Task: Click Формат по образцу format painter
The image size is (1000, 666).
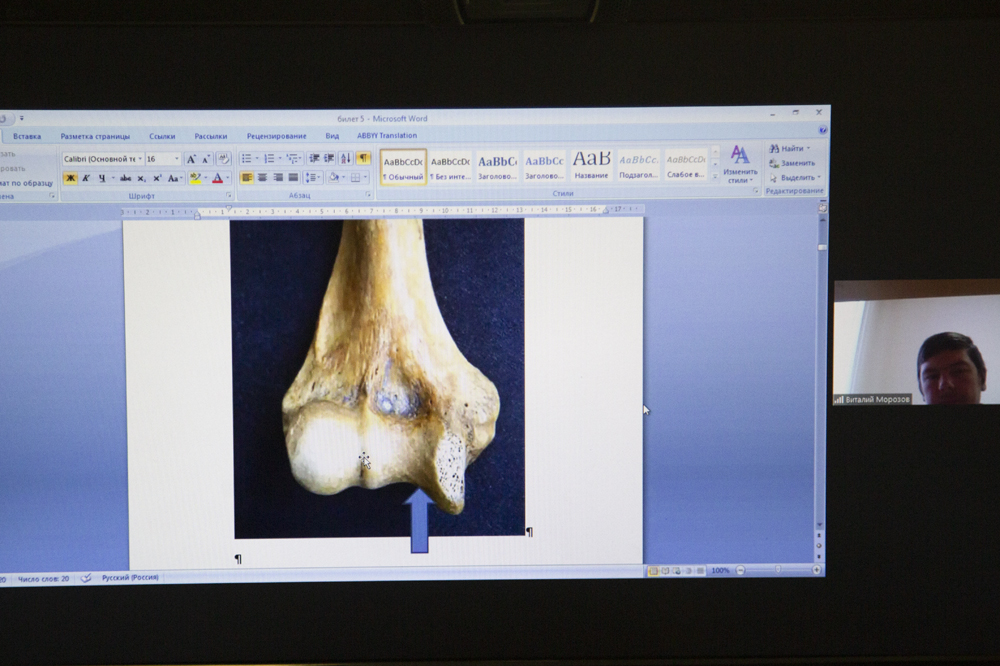Action: point(27,183)
